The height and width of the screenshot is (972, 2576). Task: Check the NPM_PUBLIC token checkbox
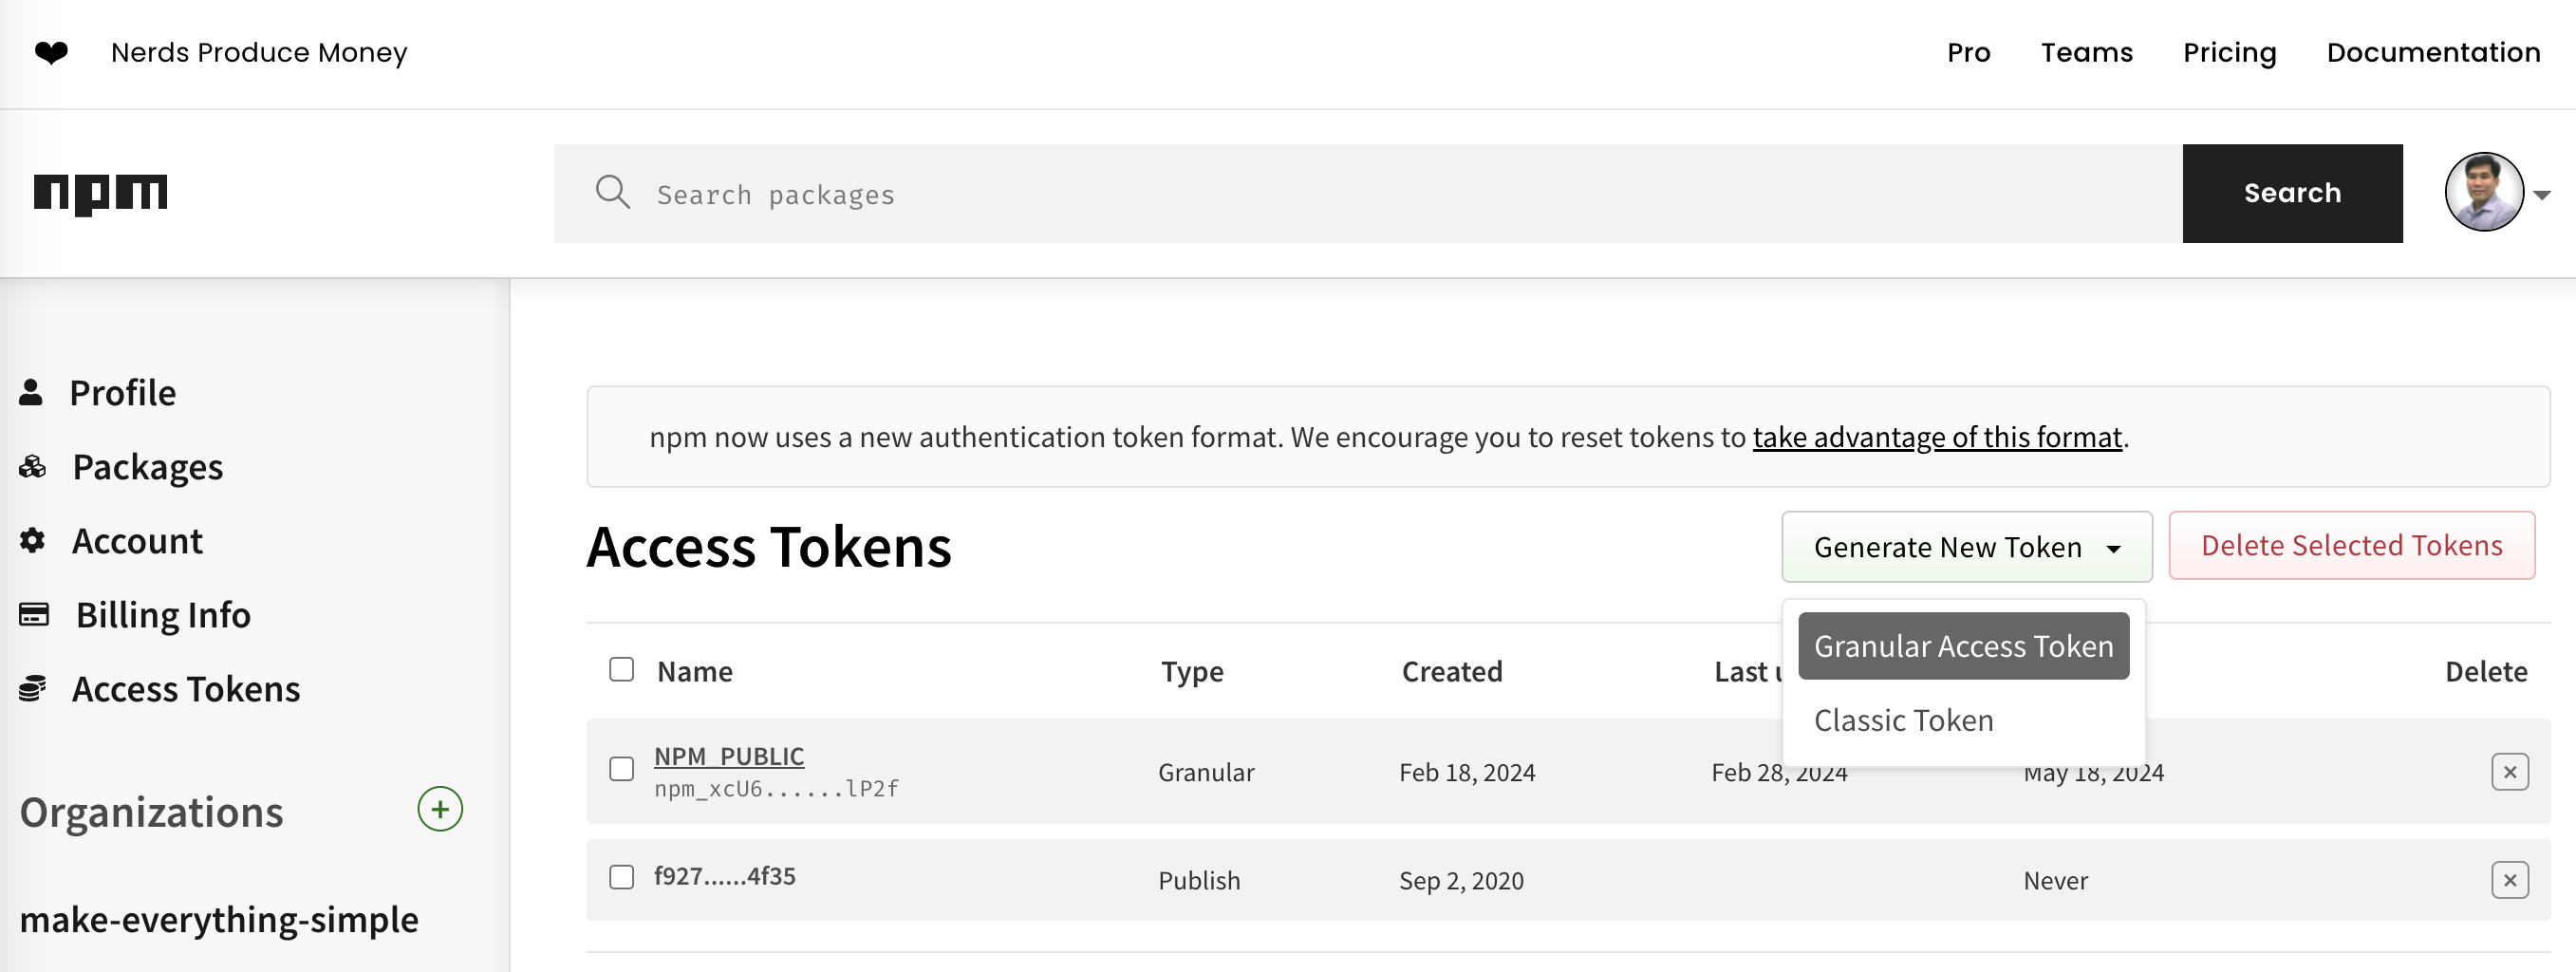click(x=621, y=769)
